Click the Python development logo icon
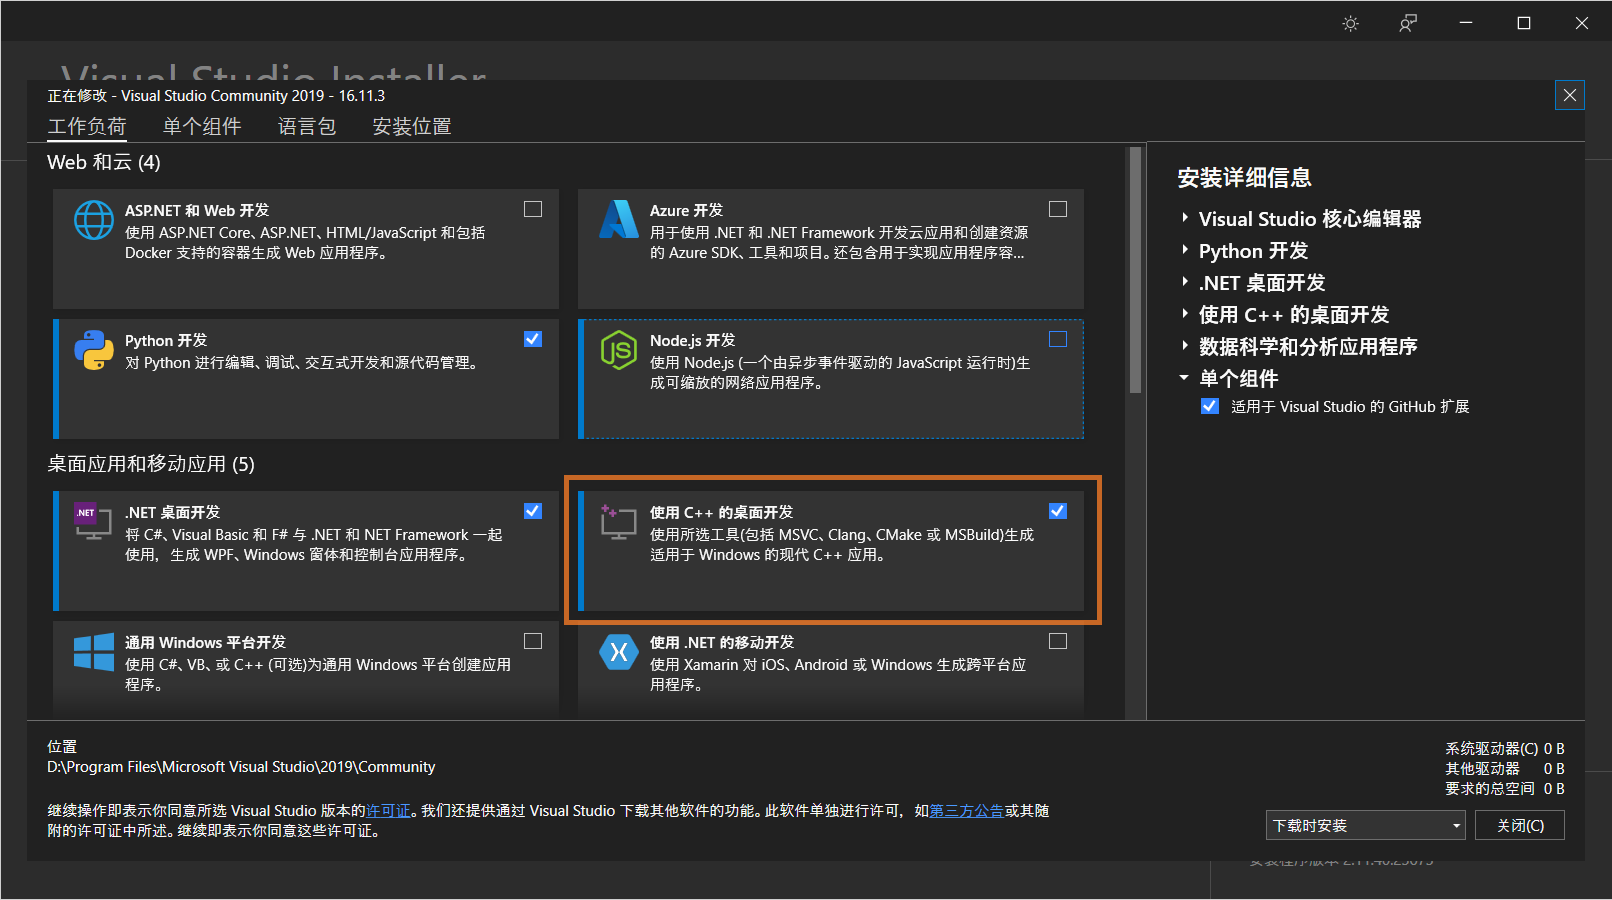The width and height of the screenshot is (1612, 900). click(x=94, y=350)
